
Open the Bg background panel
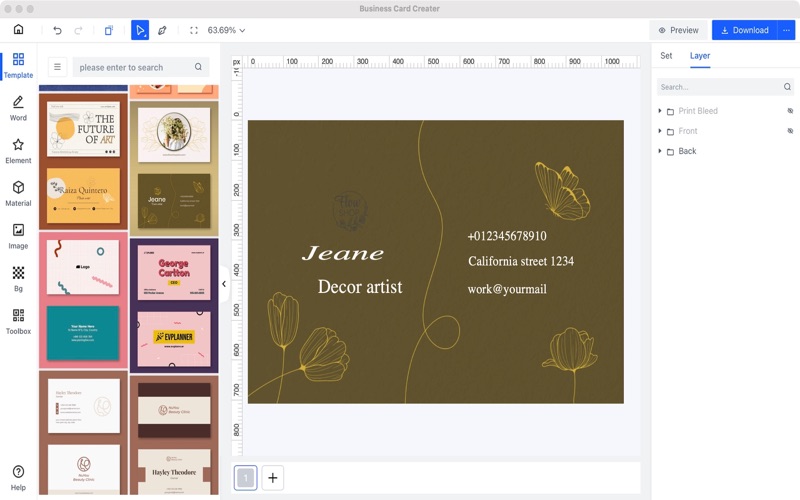click(x=18, y=278)
